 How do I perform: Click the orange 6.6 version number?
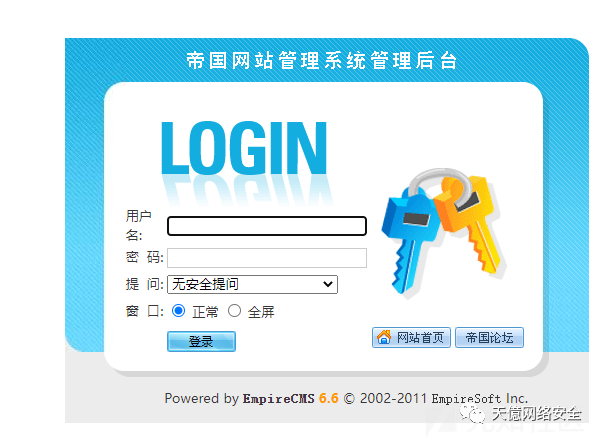pyautogui.click(x=328, y=398)
